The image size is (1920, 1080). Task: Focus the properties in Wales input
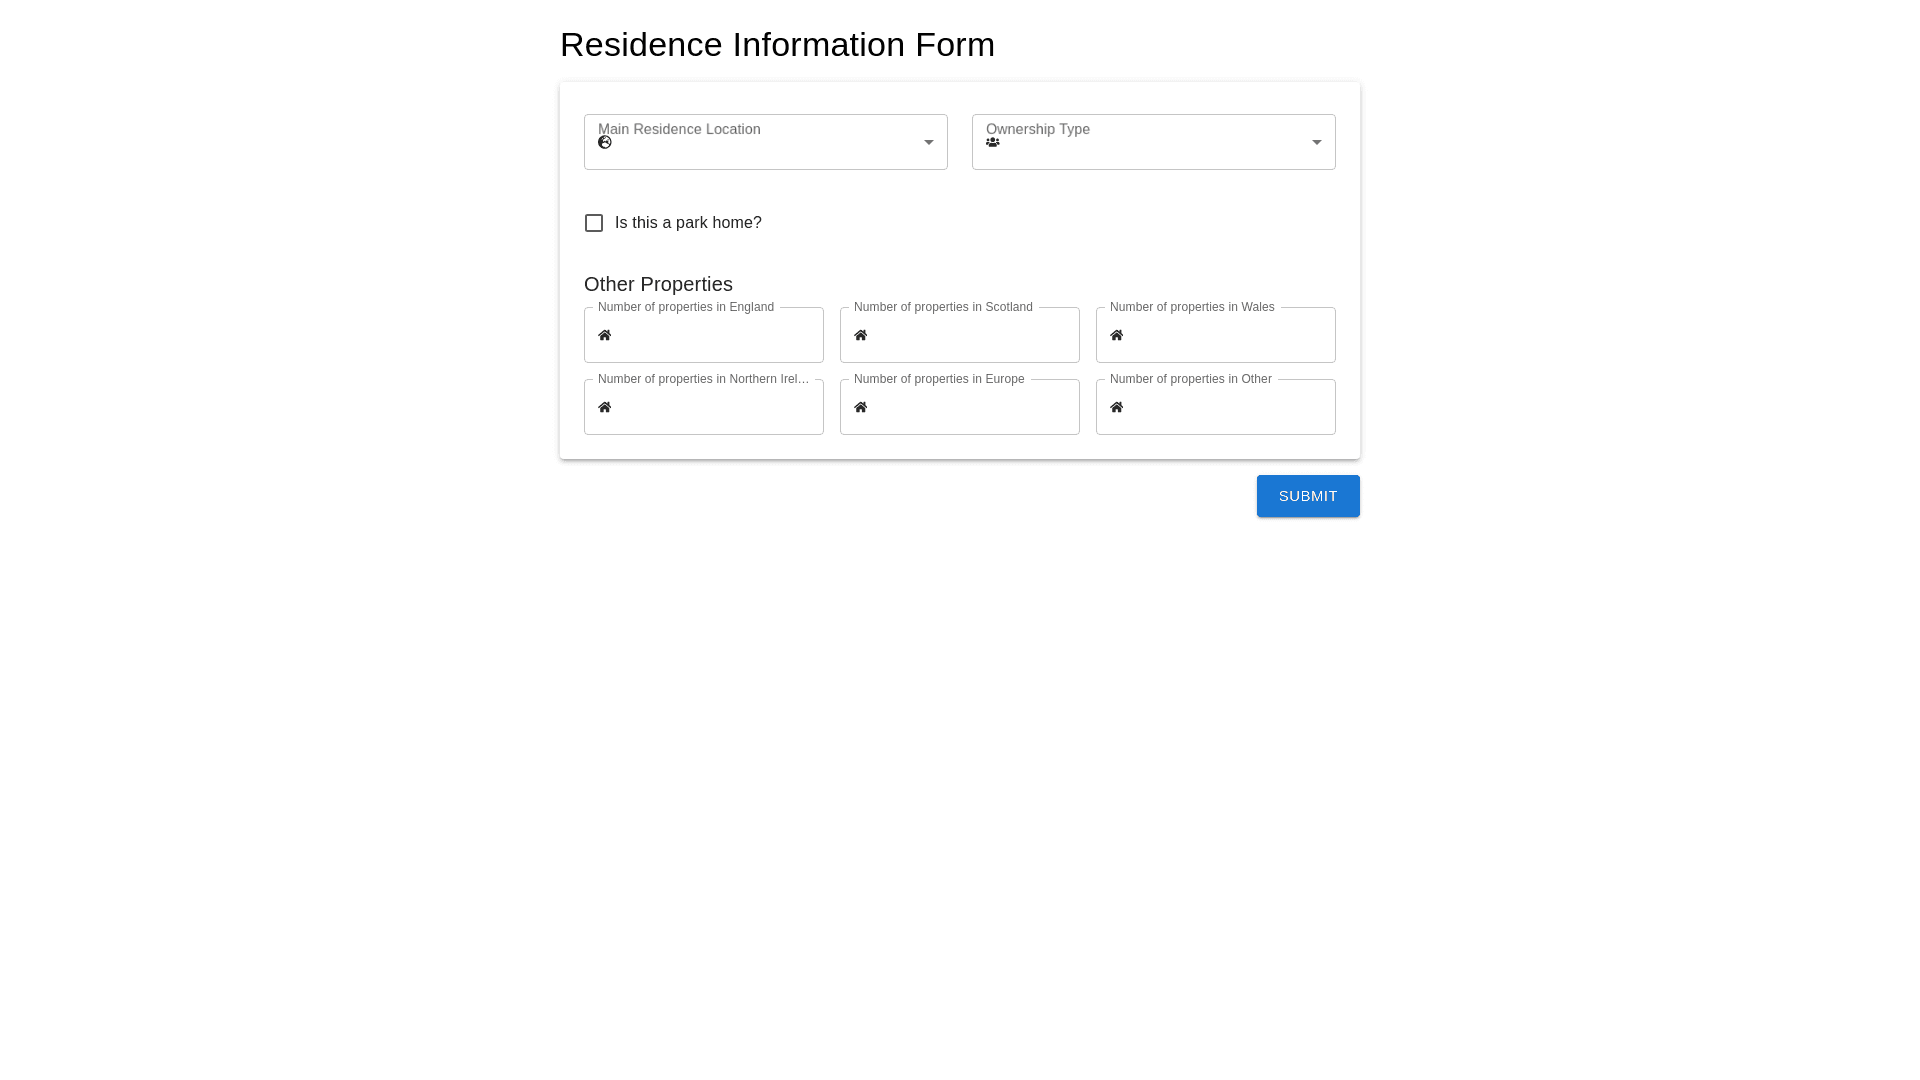coord(1226,335)
